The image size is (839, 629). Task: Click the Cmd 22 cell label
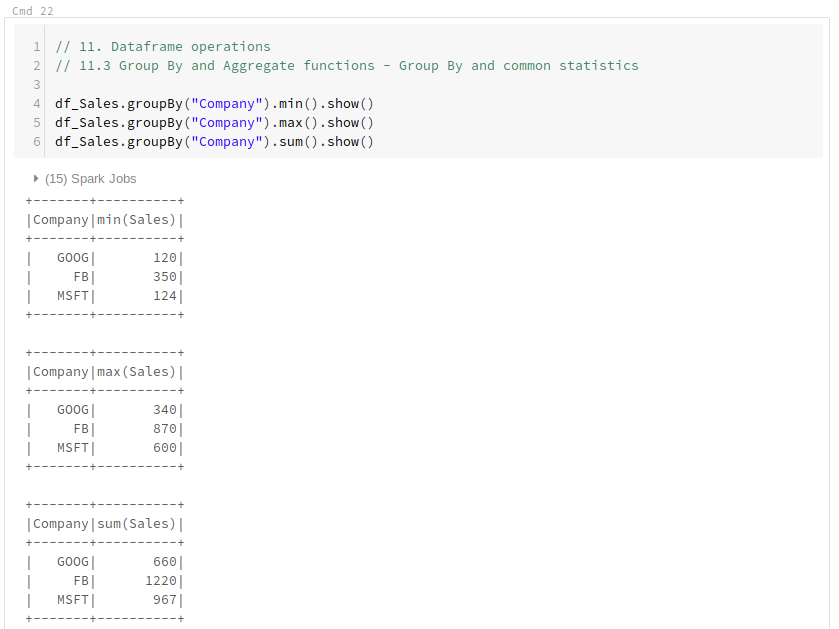click(x=33, y=11)
